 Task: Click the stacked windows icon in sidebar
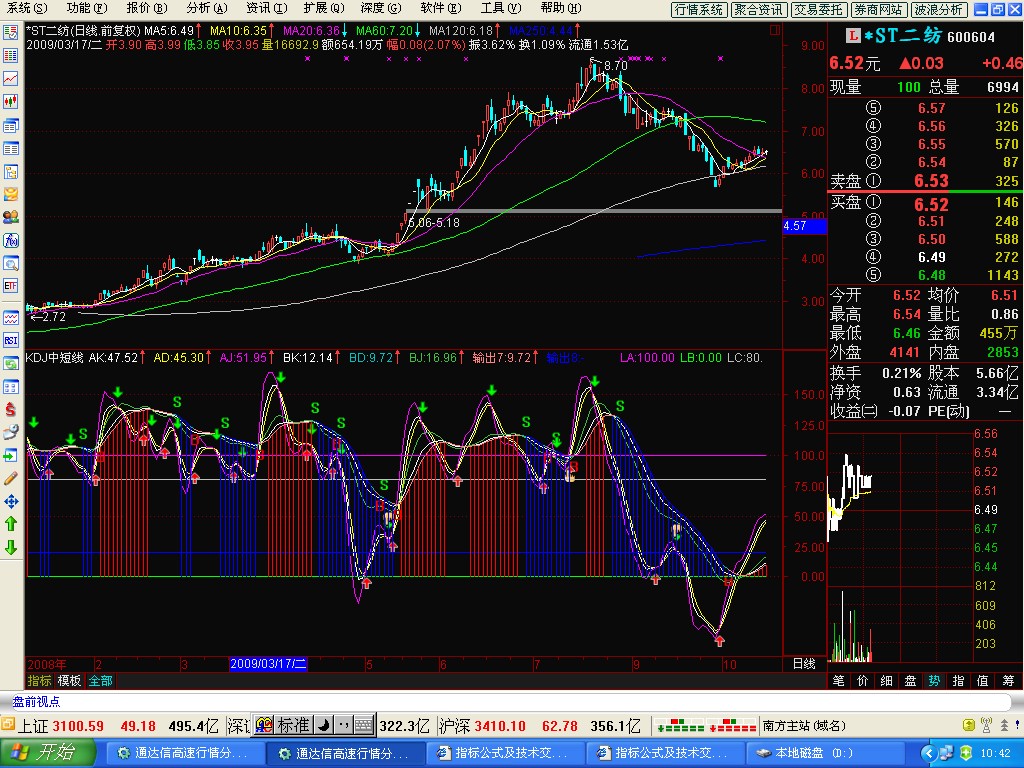tap(10, 125)
